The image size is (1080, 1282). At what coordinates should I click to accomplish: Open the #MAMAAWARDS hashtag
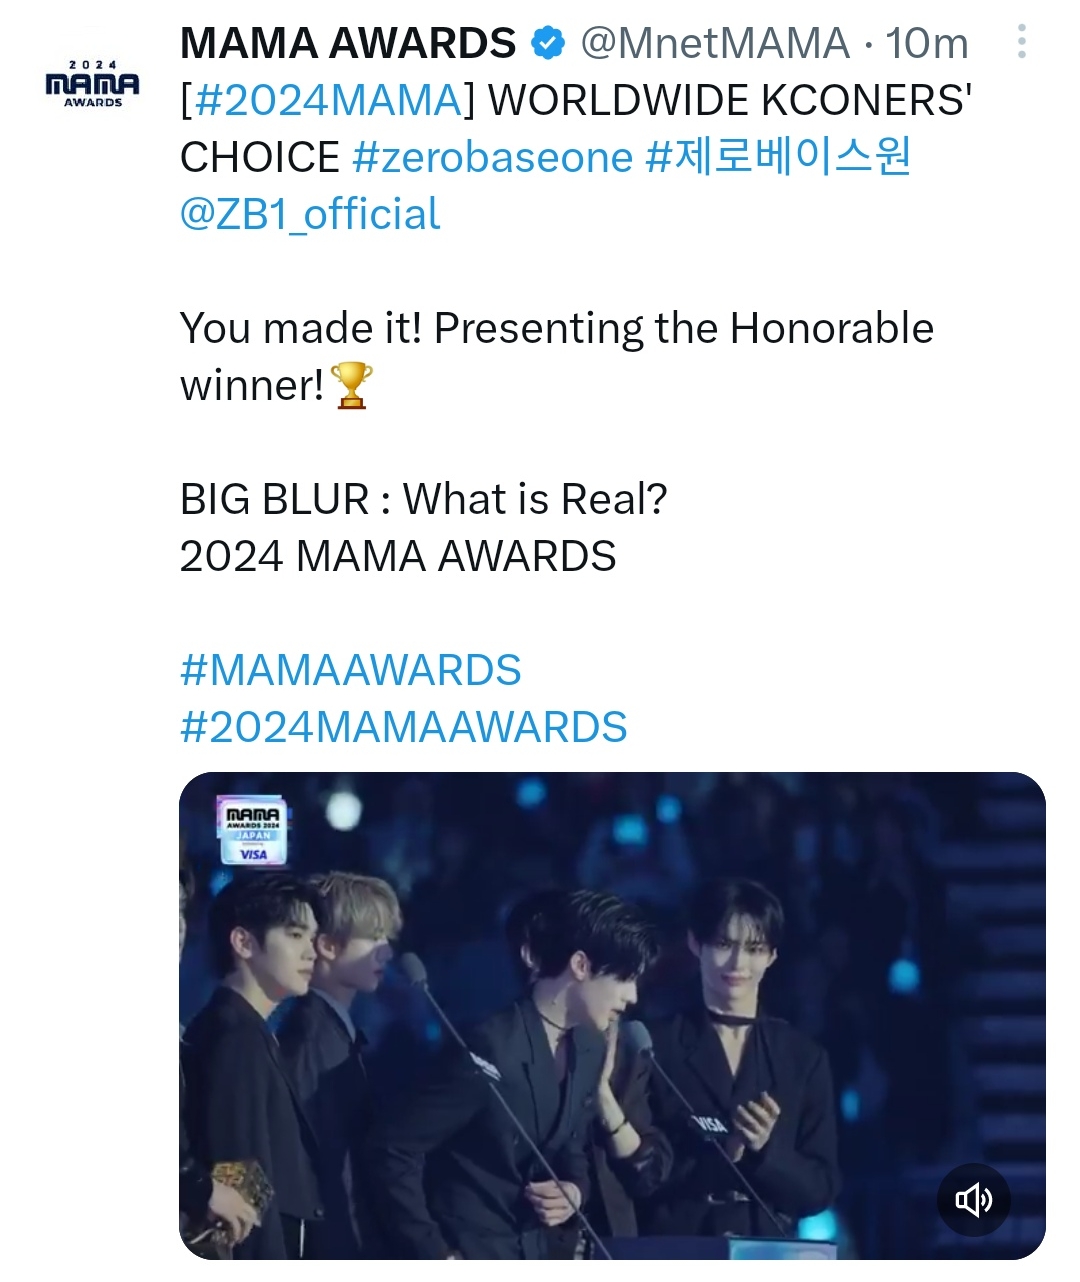(351, 670)
